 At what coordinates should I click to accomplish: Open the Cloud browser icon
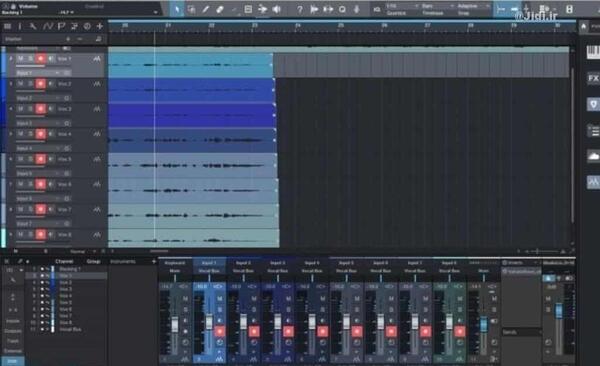tap(593, 156)
